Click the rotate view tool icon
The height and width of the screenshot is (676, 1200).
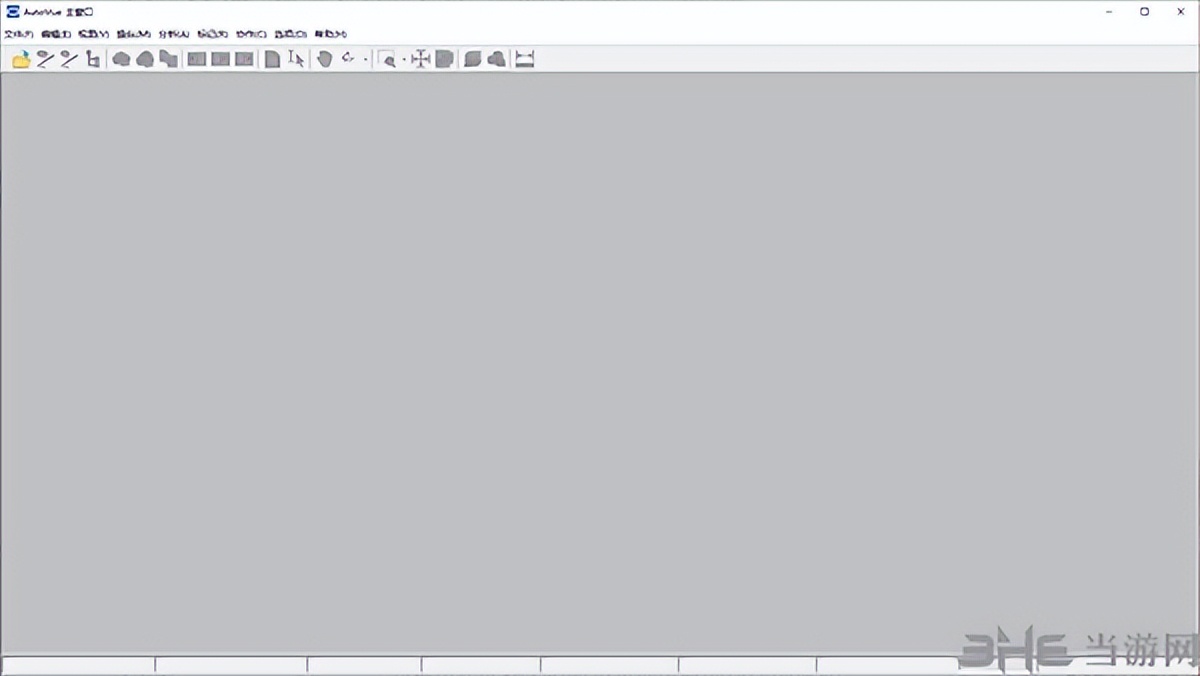coord(348,58)
